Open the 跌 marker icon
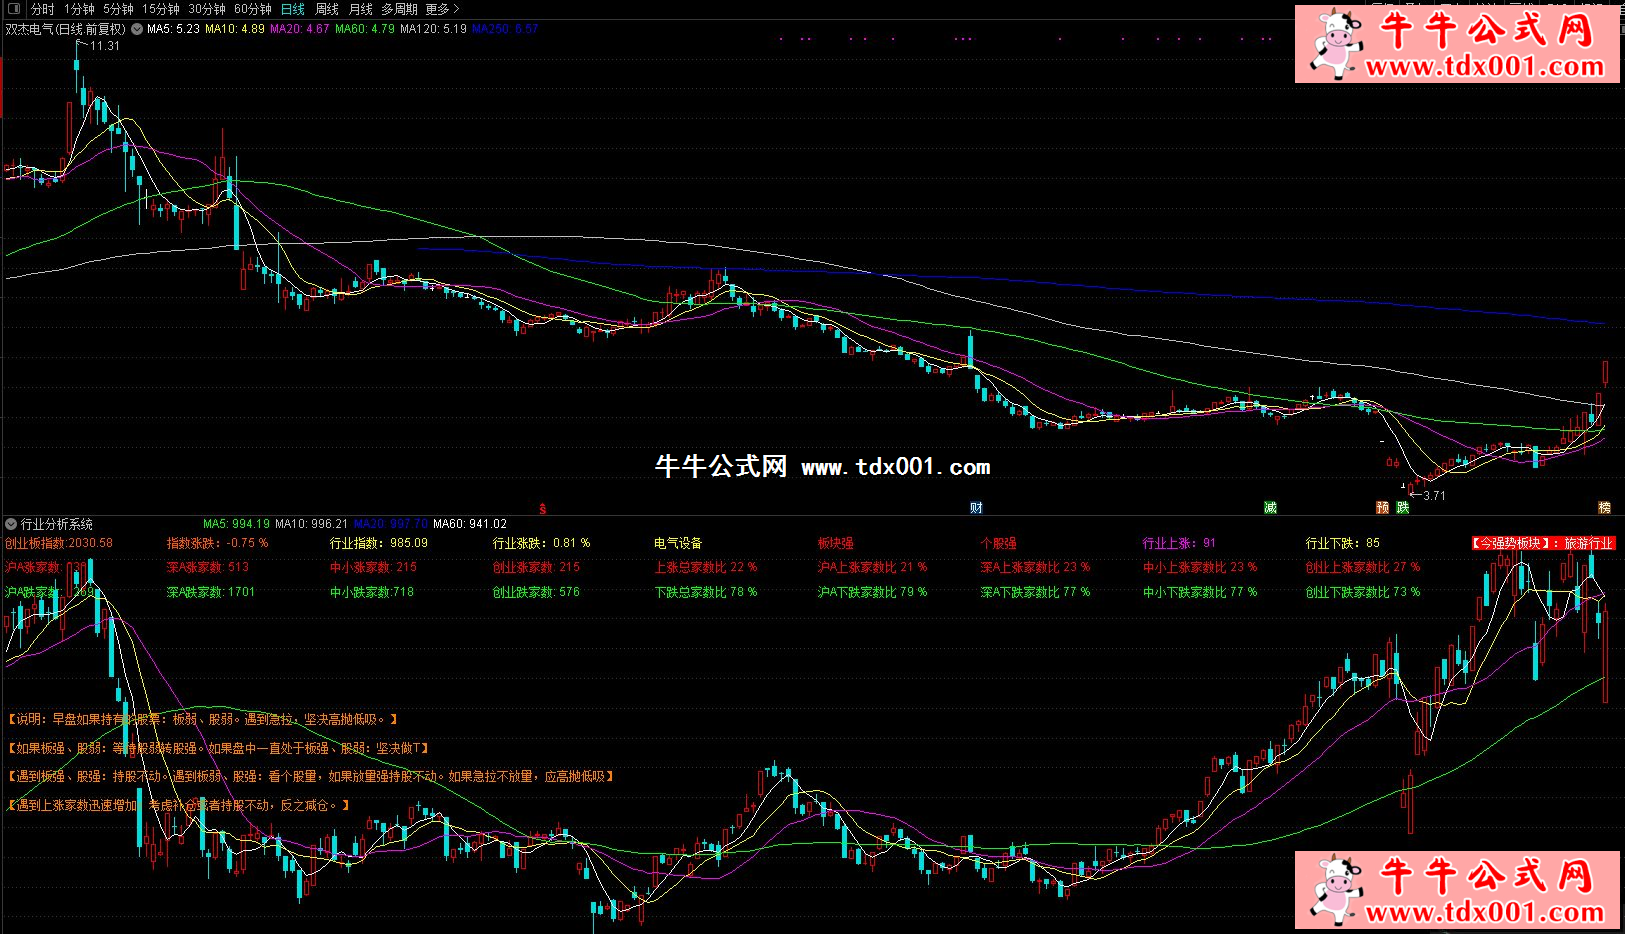This screenshot has height=934, width=1625. coord(1403,508)
